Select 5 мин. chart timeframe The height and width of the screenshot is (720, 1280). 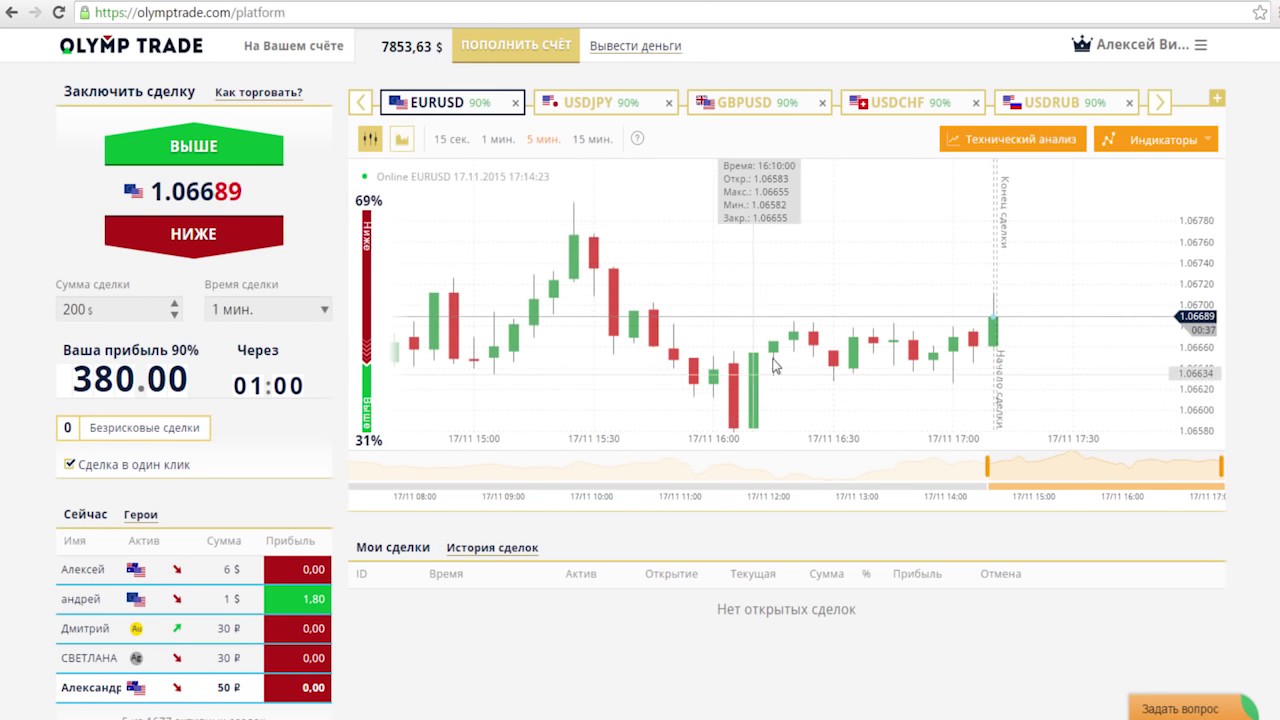pyautogui.click(x=543, y=139)
